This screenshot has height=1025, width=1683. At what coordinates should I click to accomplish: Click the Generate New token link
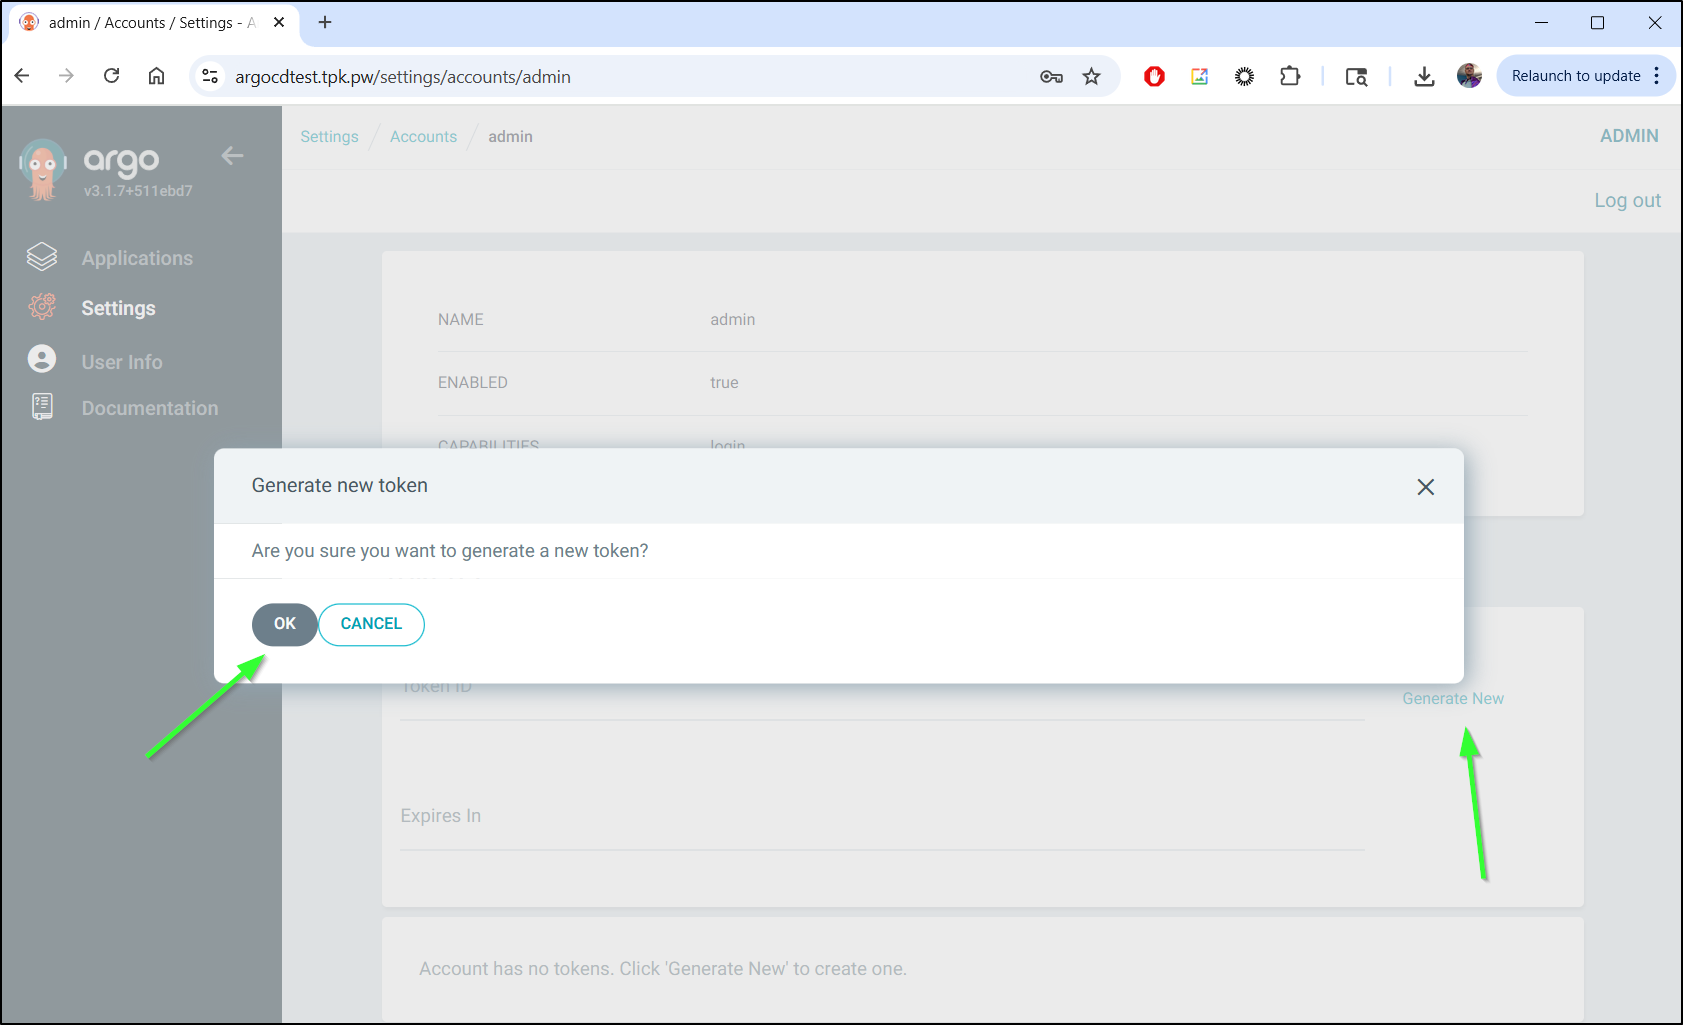[x=1452, y=698]
